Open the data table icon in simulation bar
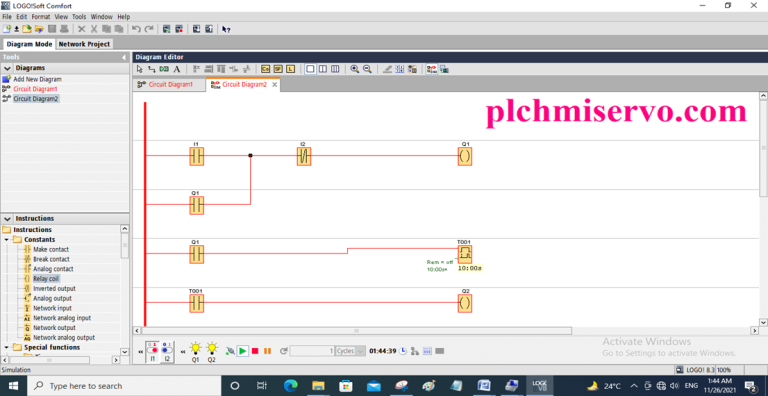 (x=427, y=351)
